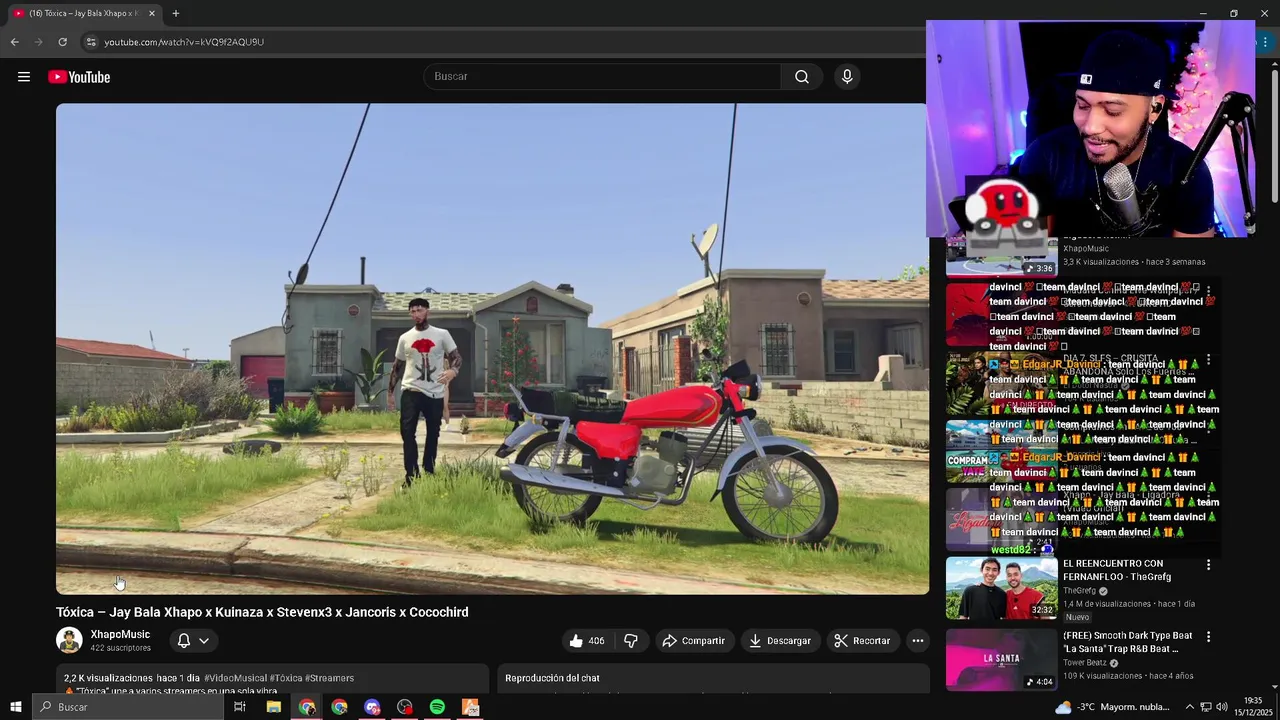
Task: Click the Descargar download button
Action: (780, 640)
